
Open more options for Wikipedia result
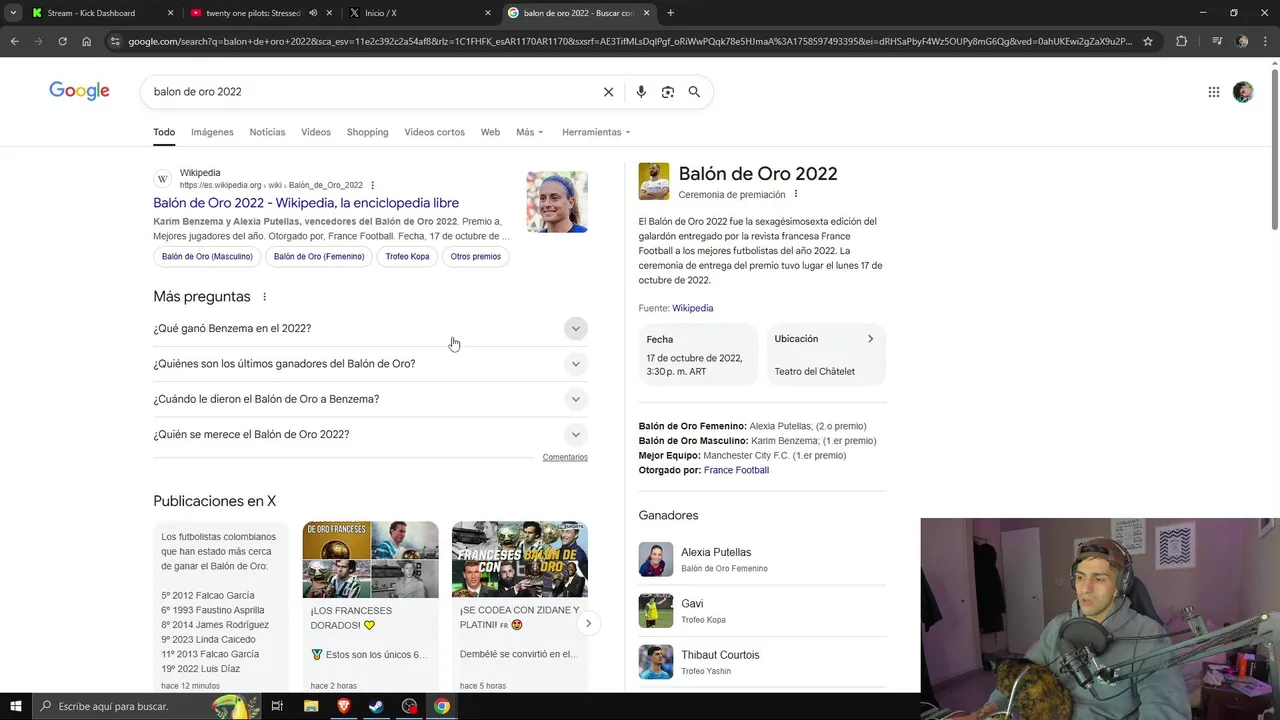click(x=372, y=185)
